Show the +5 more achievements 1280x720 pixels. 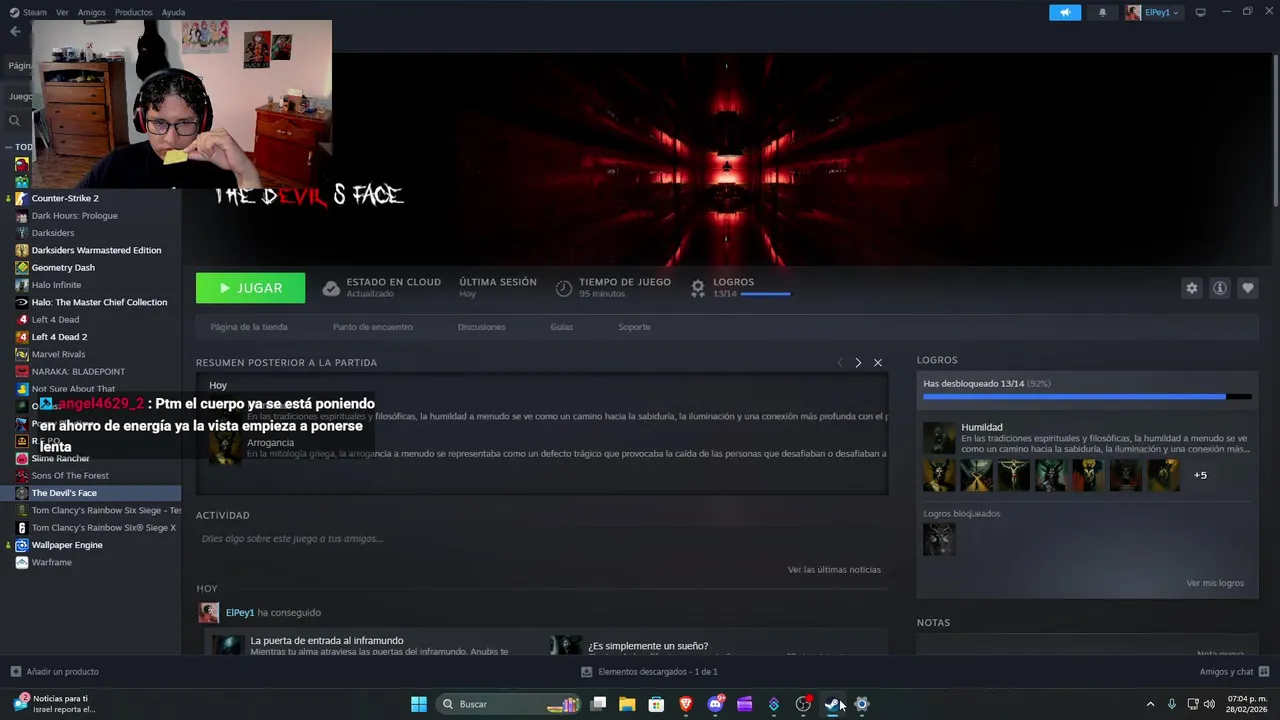[1200, 475]
